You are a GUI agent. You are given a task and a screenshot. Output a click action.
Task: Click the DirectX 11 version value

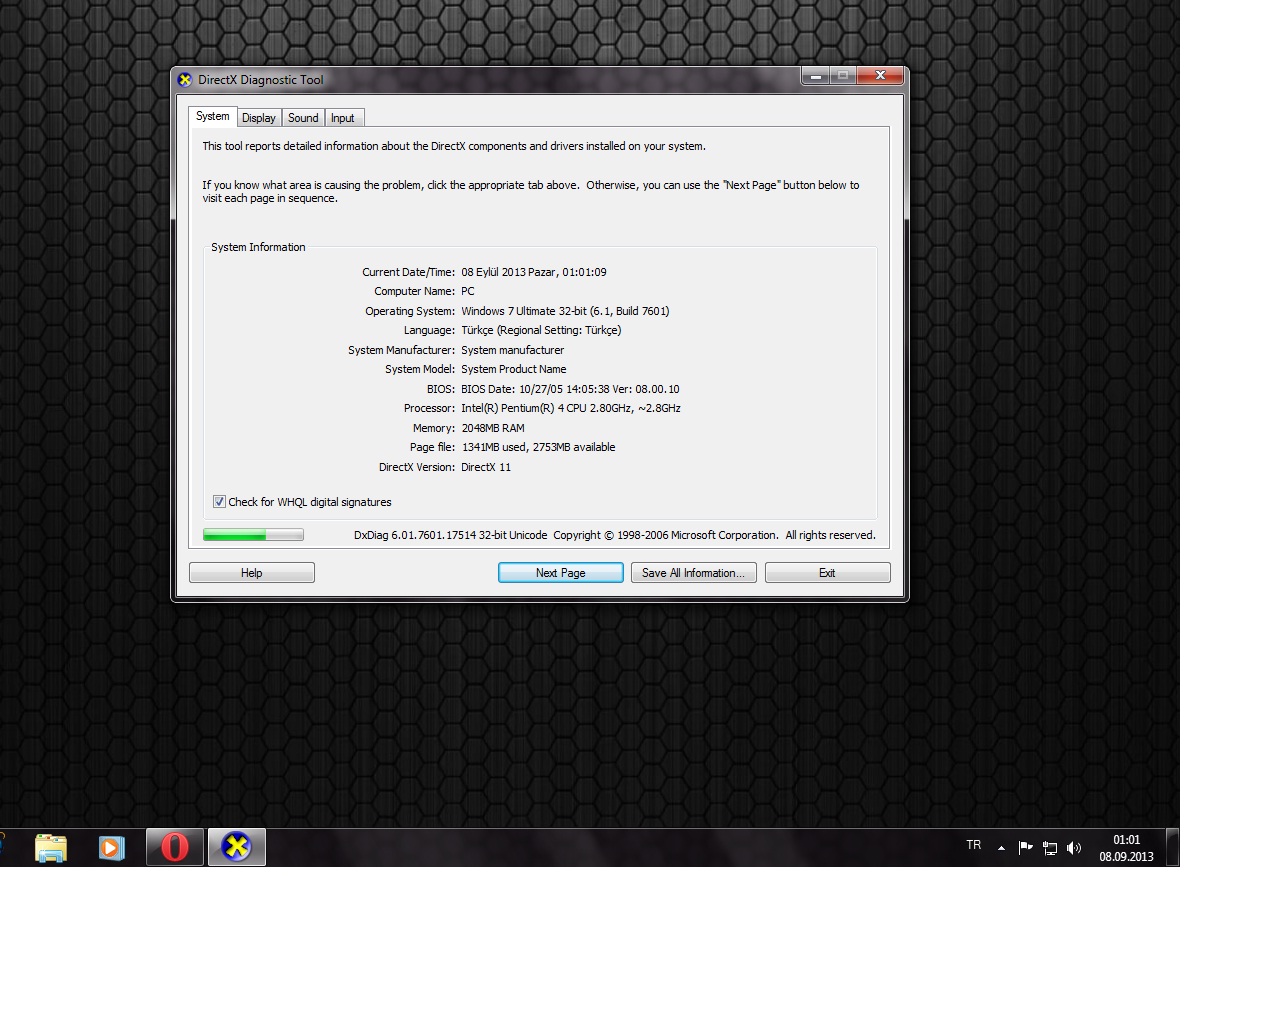point(486,467)
